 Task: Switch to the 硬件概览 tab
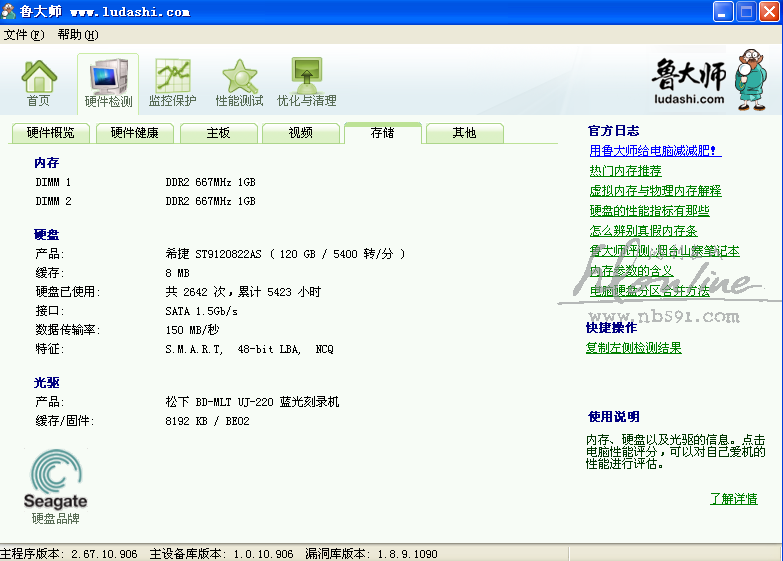(x=50, y=133)
